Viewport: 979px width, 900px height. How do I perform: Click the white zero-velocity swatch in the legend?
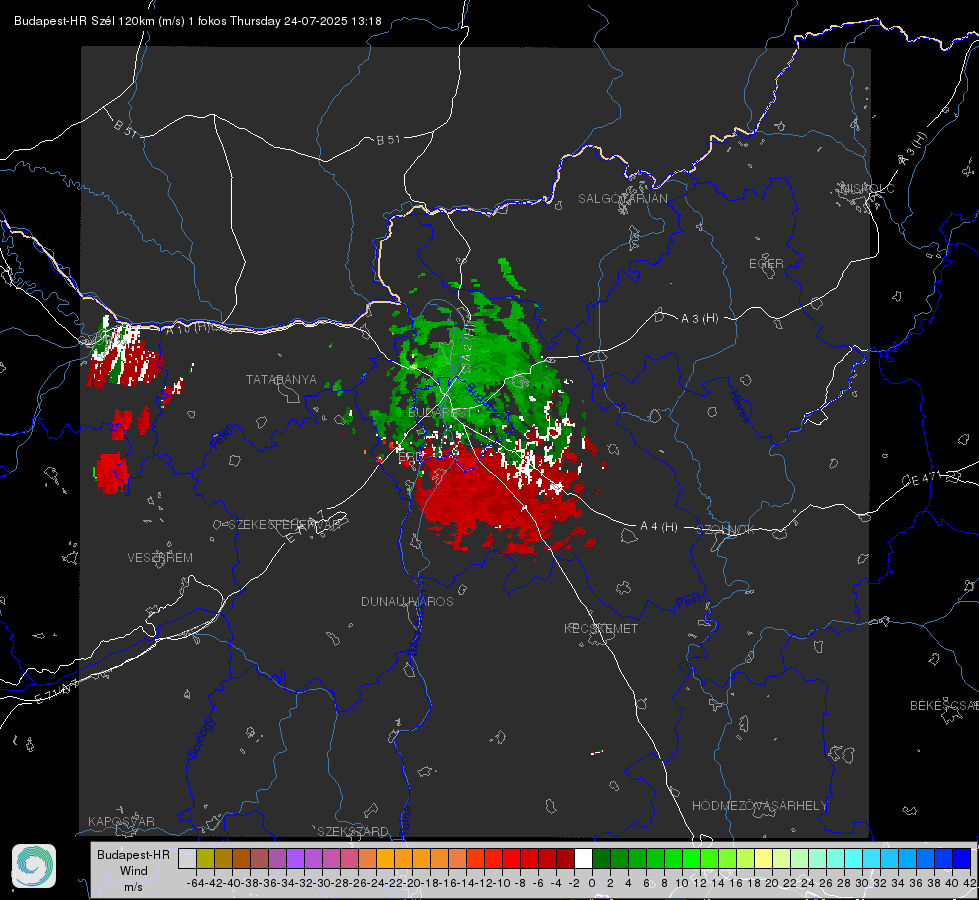pyautogui.click(x=583, y=858)
